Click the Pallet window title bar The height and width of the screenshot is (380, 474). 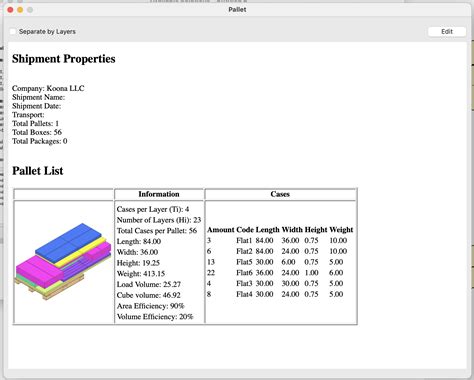click(237, 10)
